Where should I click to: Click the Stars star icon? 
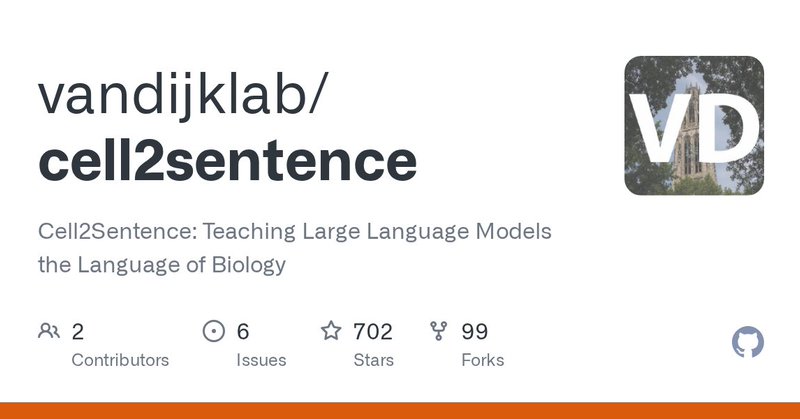coord(331,331)
